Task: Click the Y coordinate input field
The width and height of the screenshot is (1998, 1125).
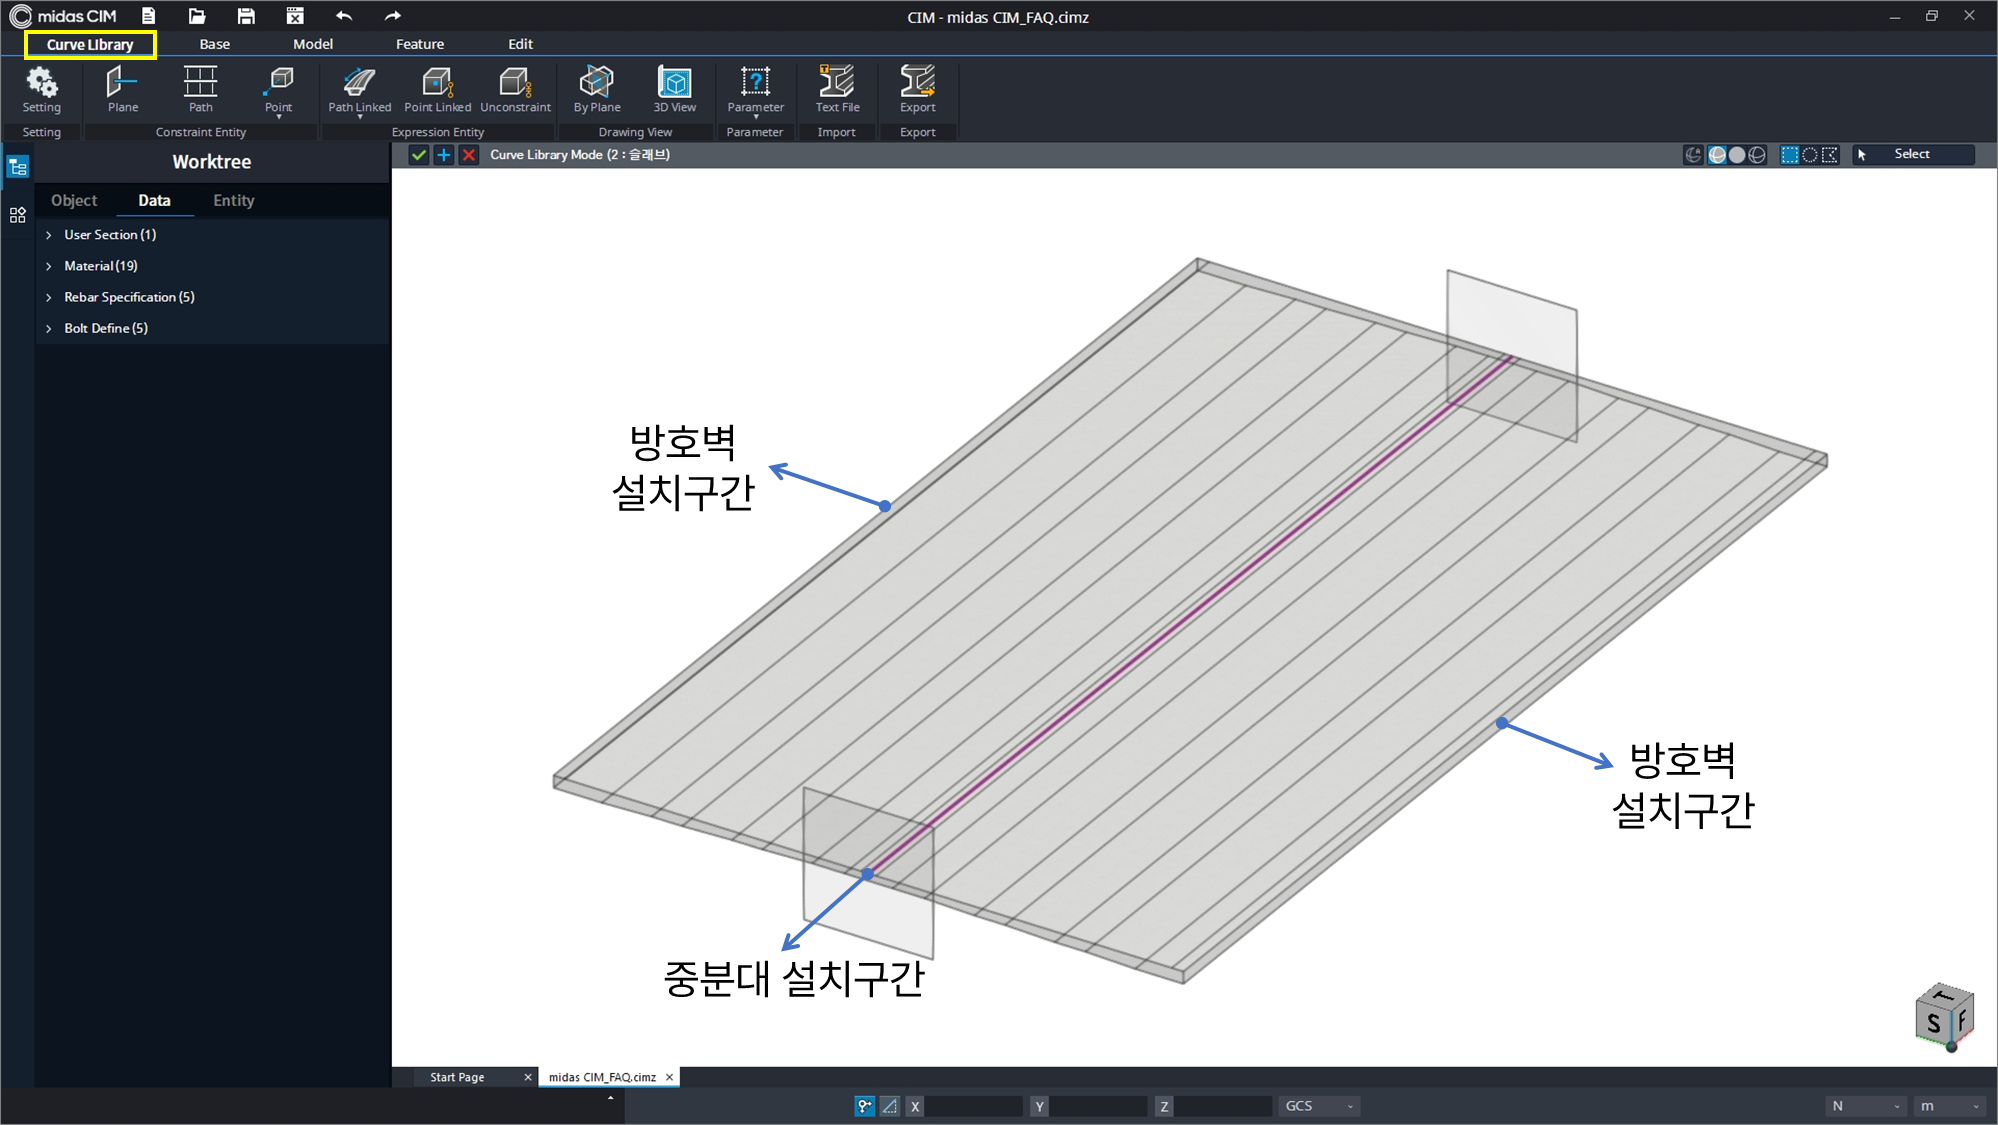Action: [x=1098, y=1106]
